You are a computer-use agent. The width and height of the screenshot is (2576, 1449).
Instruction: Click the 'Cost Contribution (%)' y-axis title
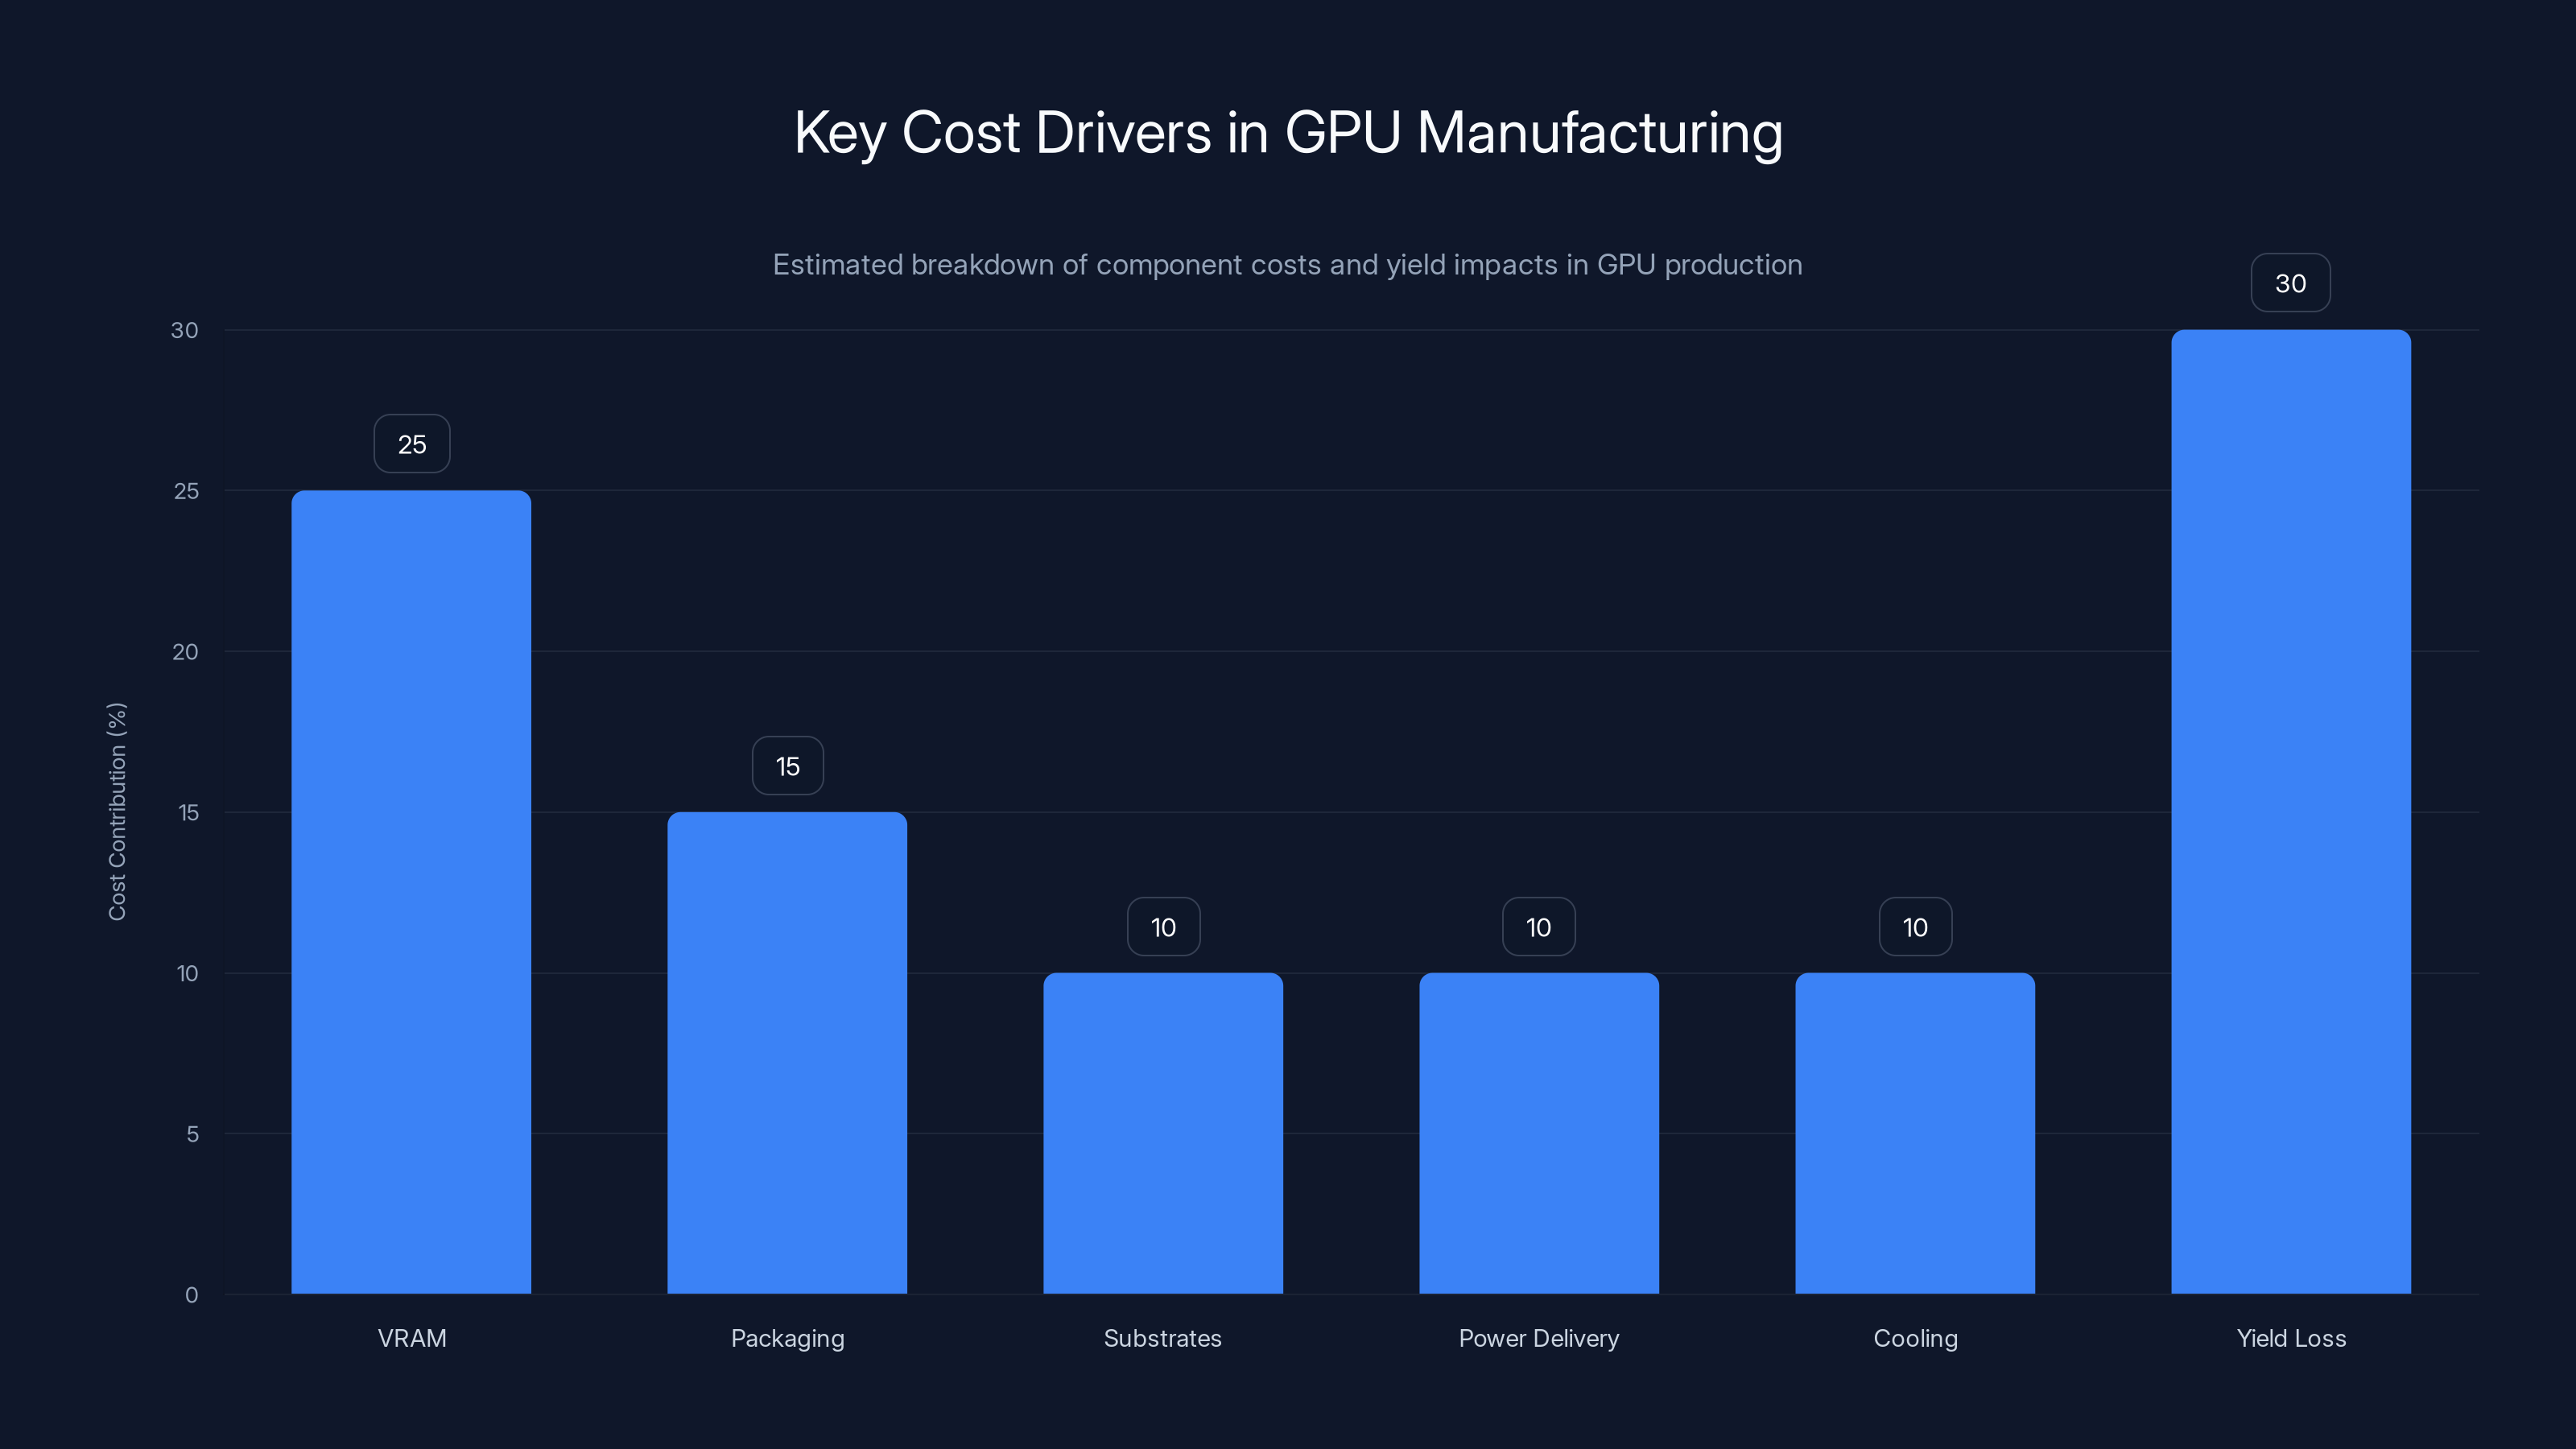pos(117,811)
